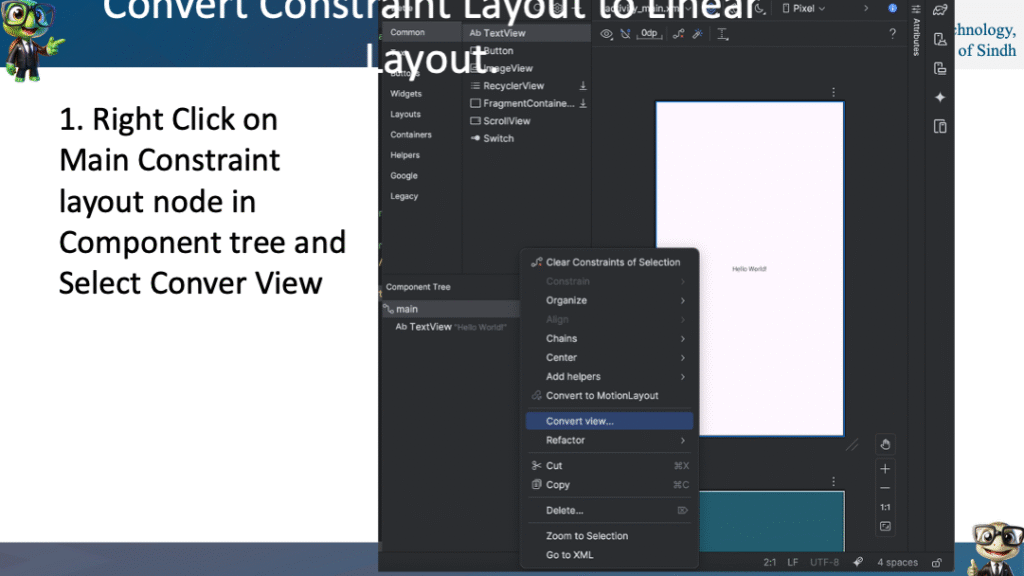Click the sparkle AI icon in right sidebar

point(940,97)
